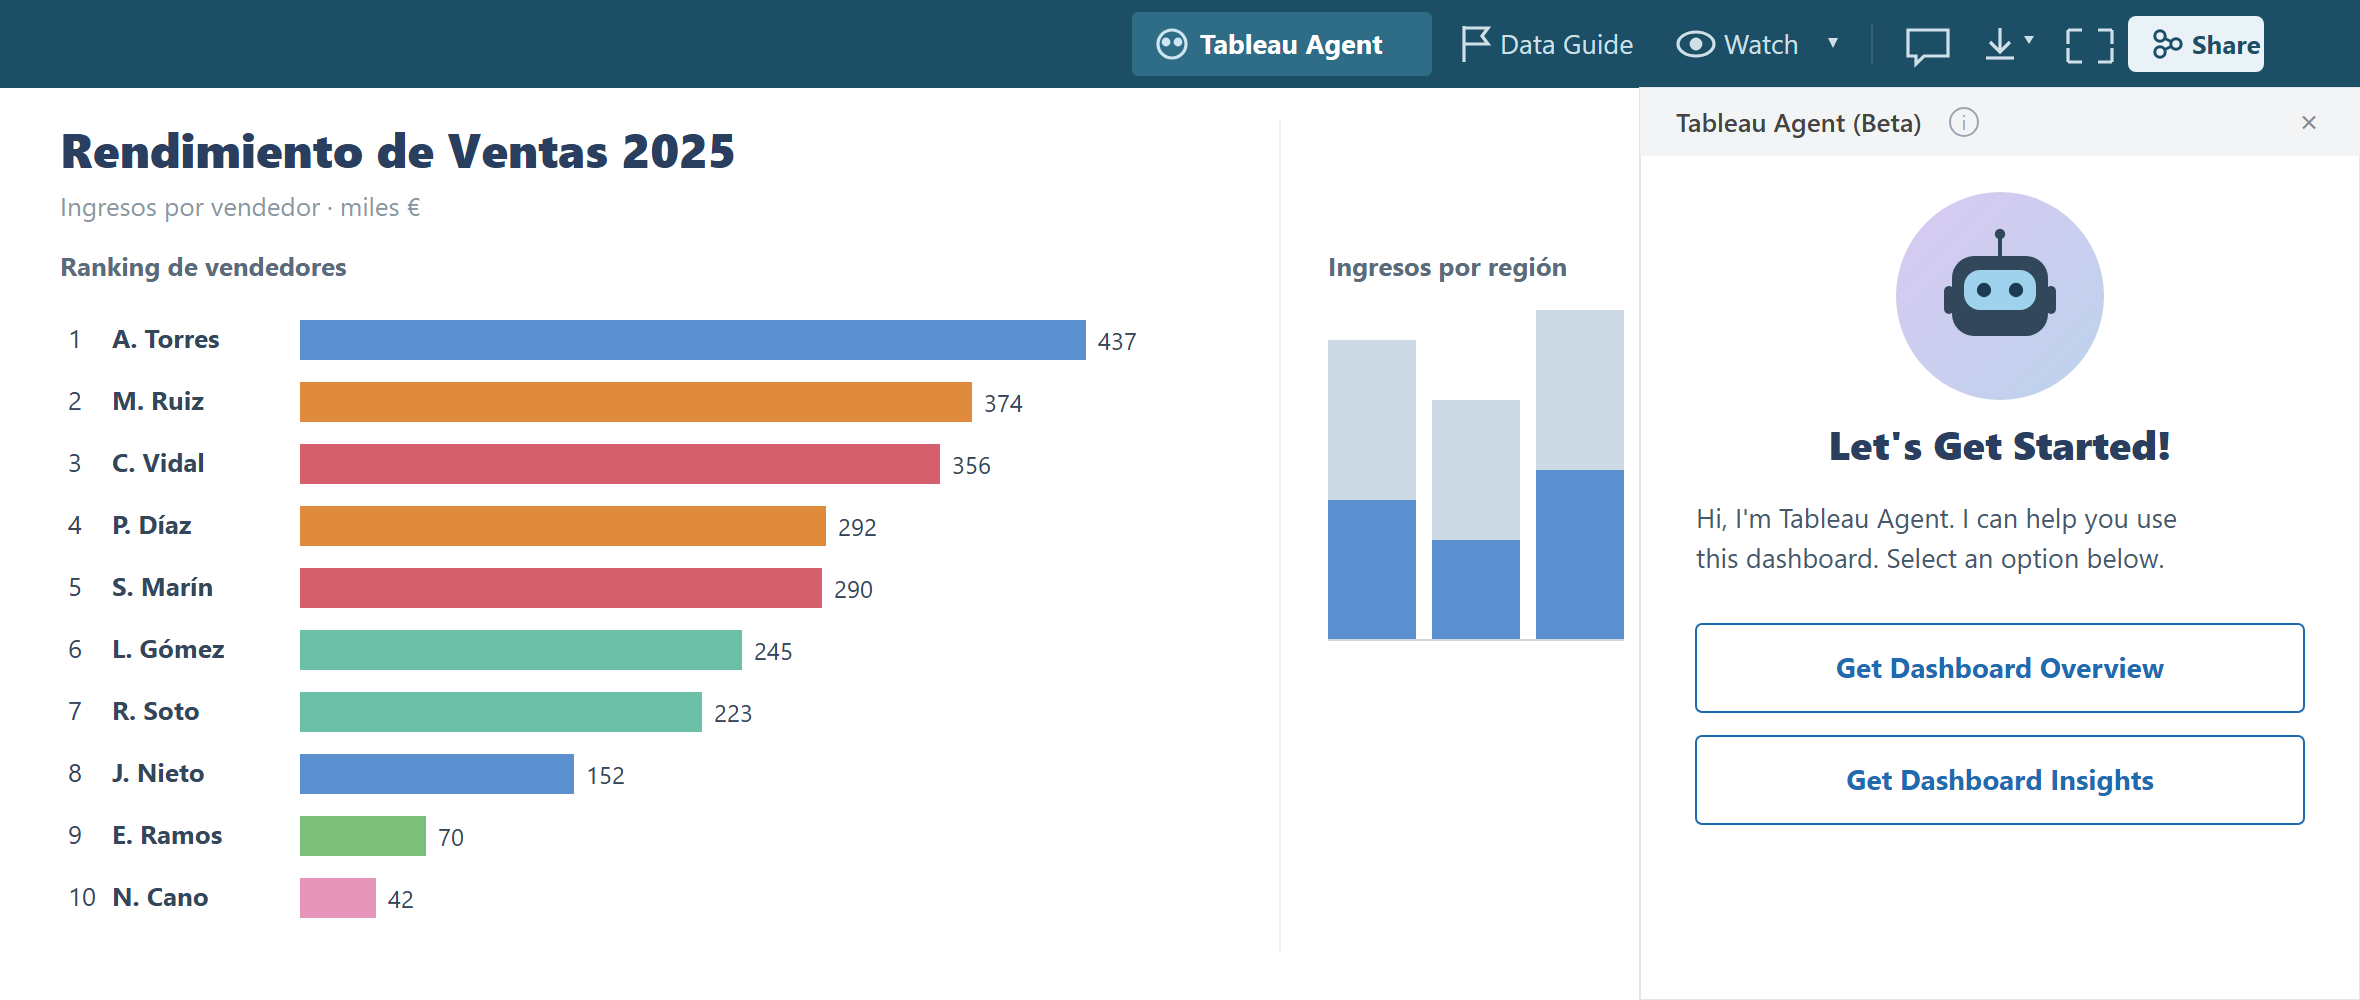Click the Ingresos por región heading
Image resolution: width=2360 pixels, height=1000 pixels.
(1447, 268)
